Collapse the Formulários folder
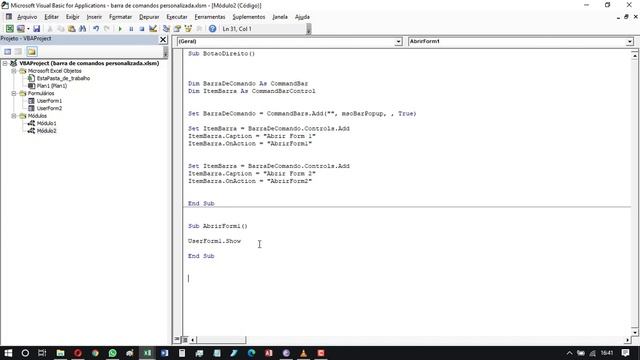640x360 pixels. click(x=14, y=93)
